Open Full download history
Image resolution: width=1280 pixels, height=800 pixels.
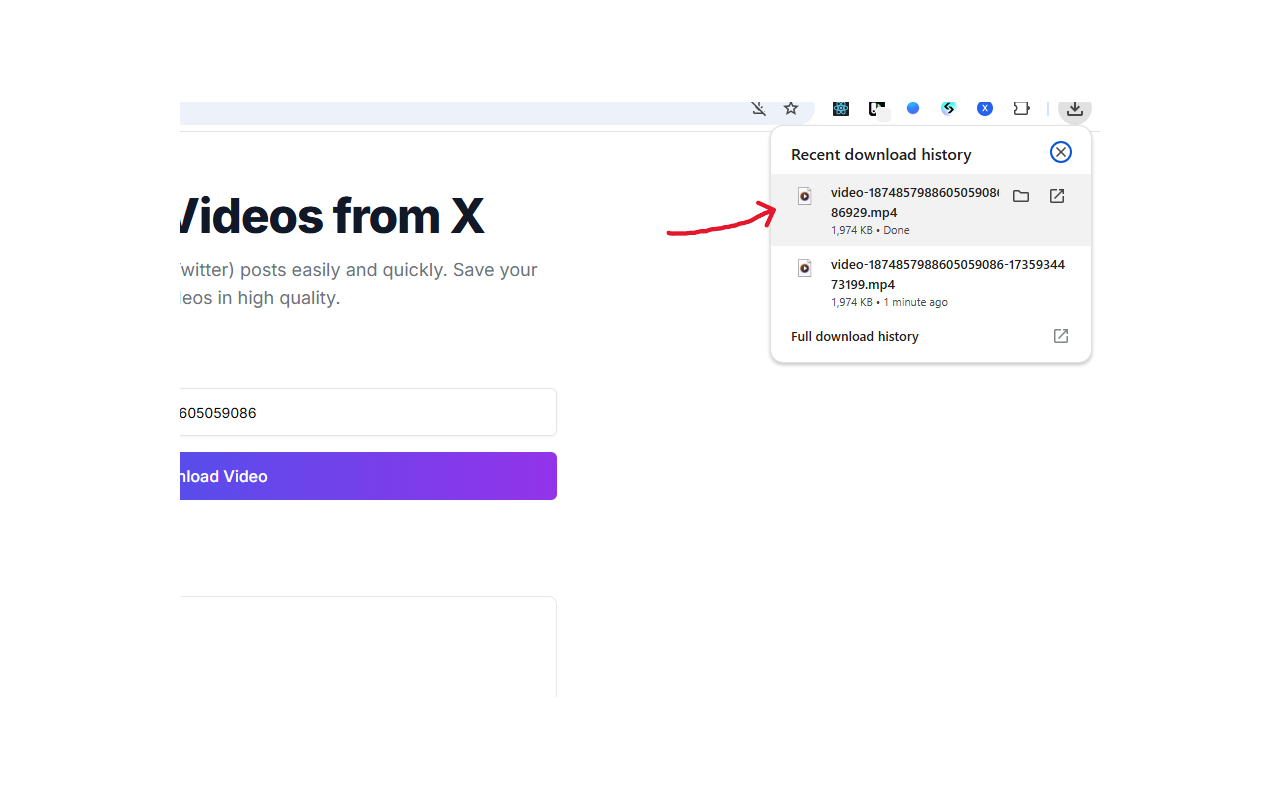pos(854,336)
